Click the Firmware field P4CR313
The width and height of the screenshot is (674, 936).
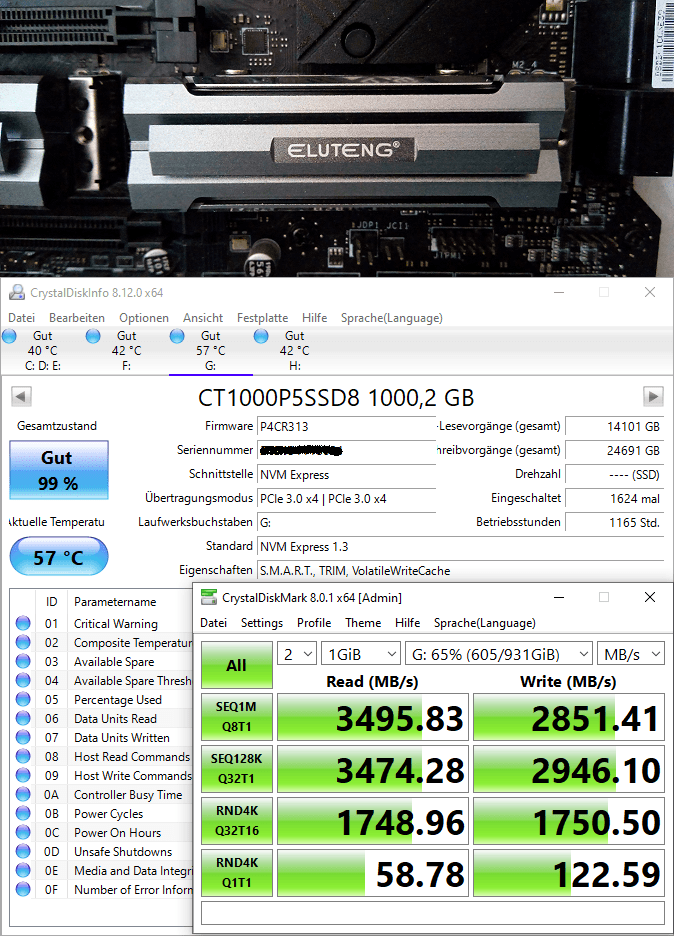(346, 426)
